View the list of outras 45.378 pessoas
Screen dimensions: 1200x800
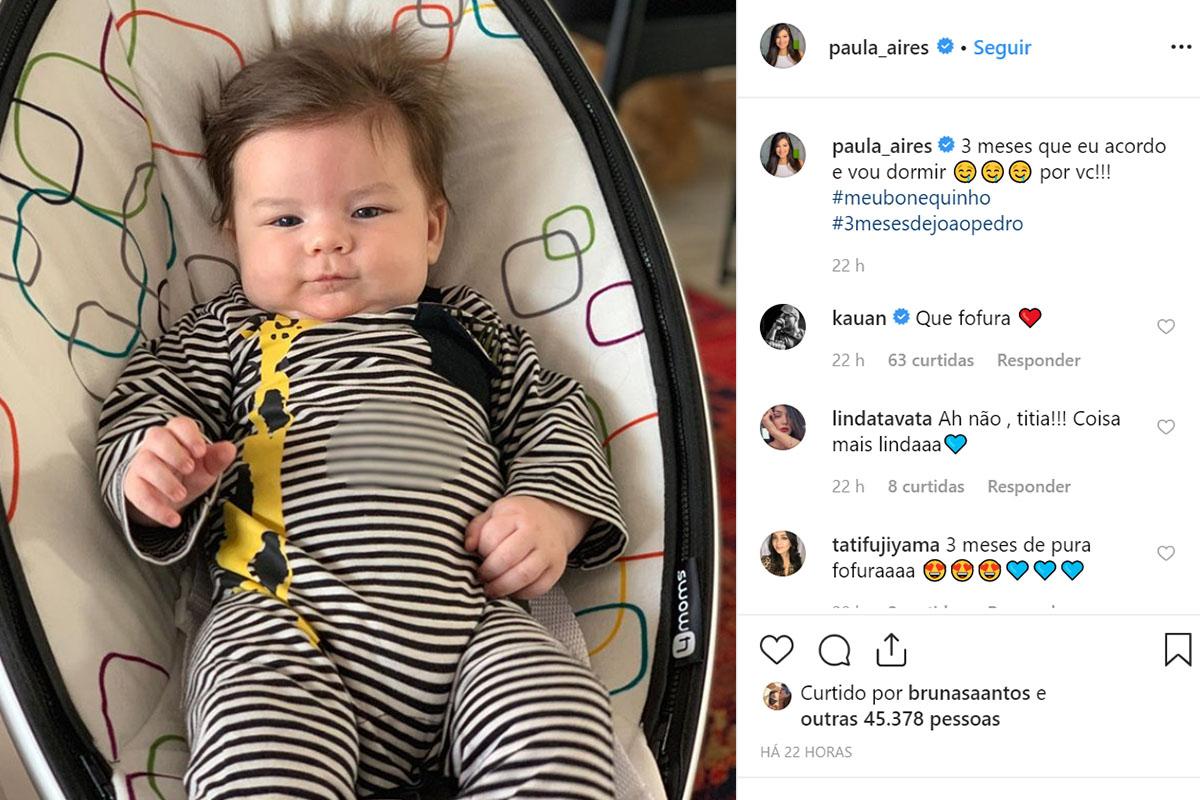(x=900, y=719)
